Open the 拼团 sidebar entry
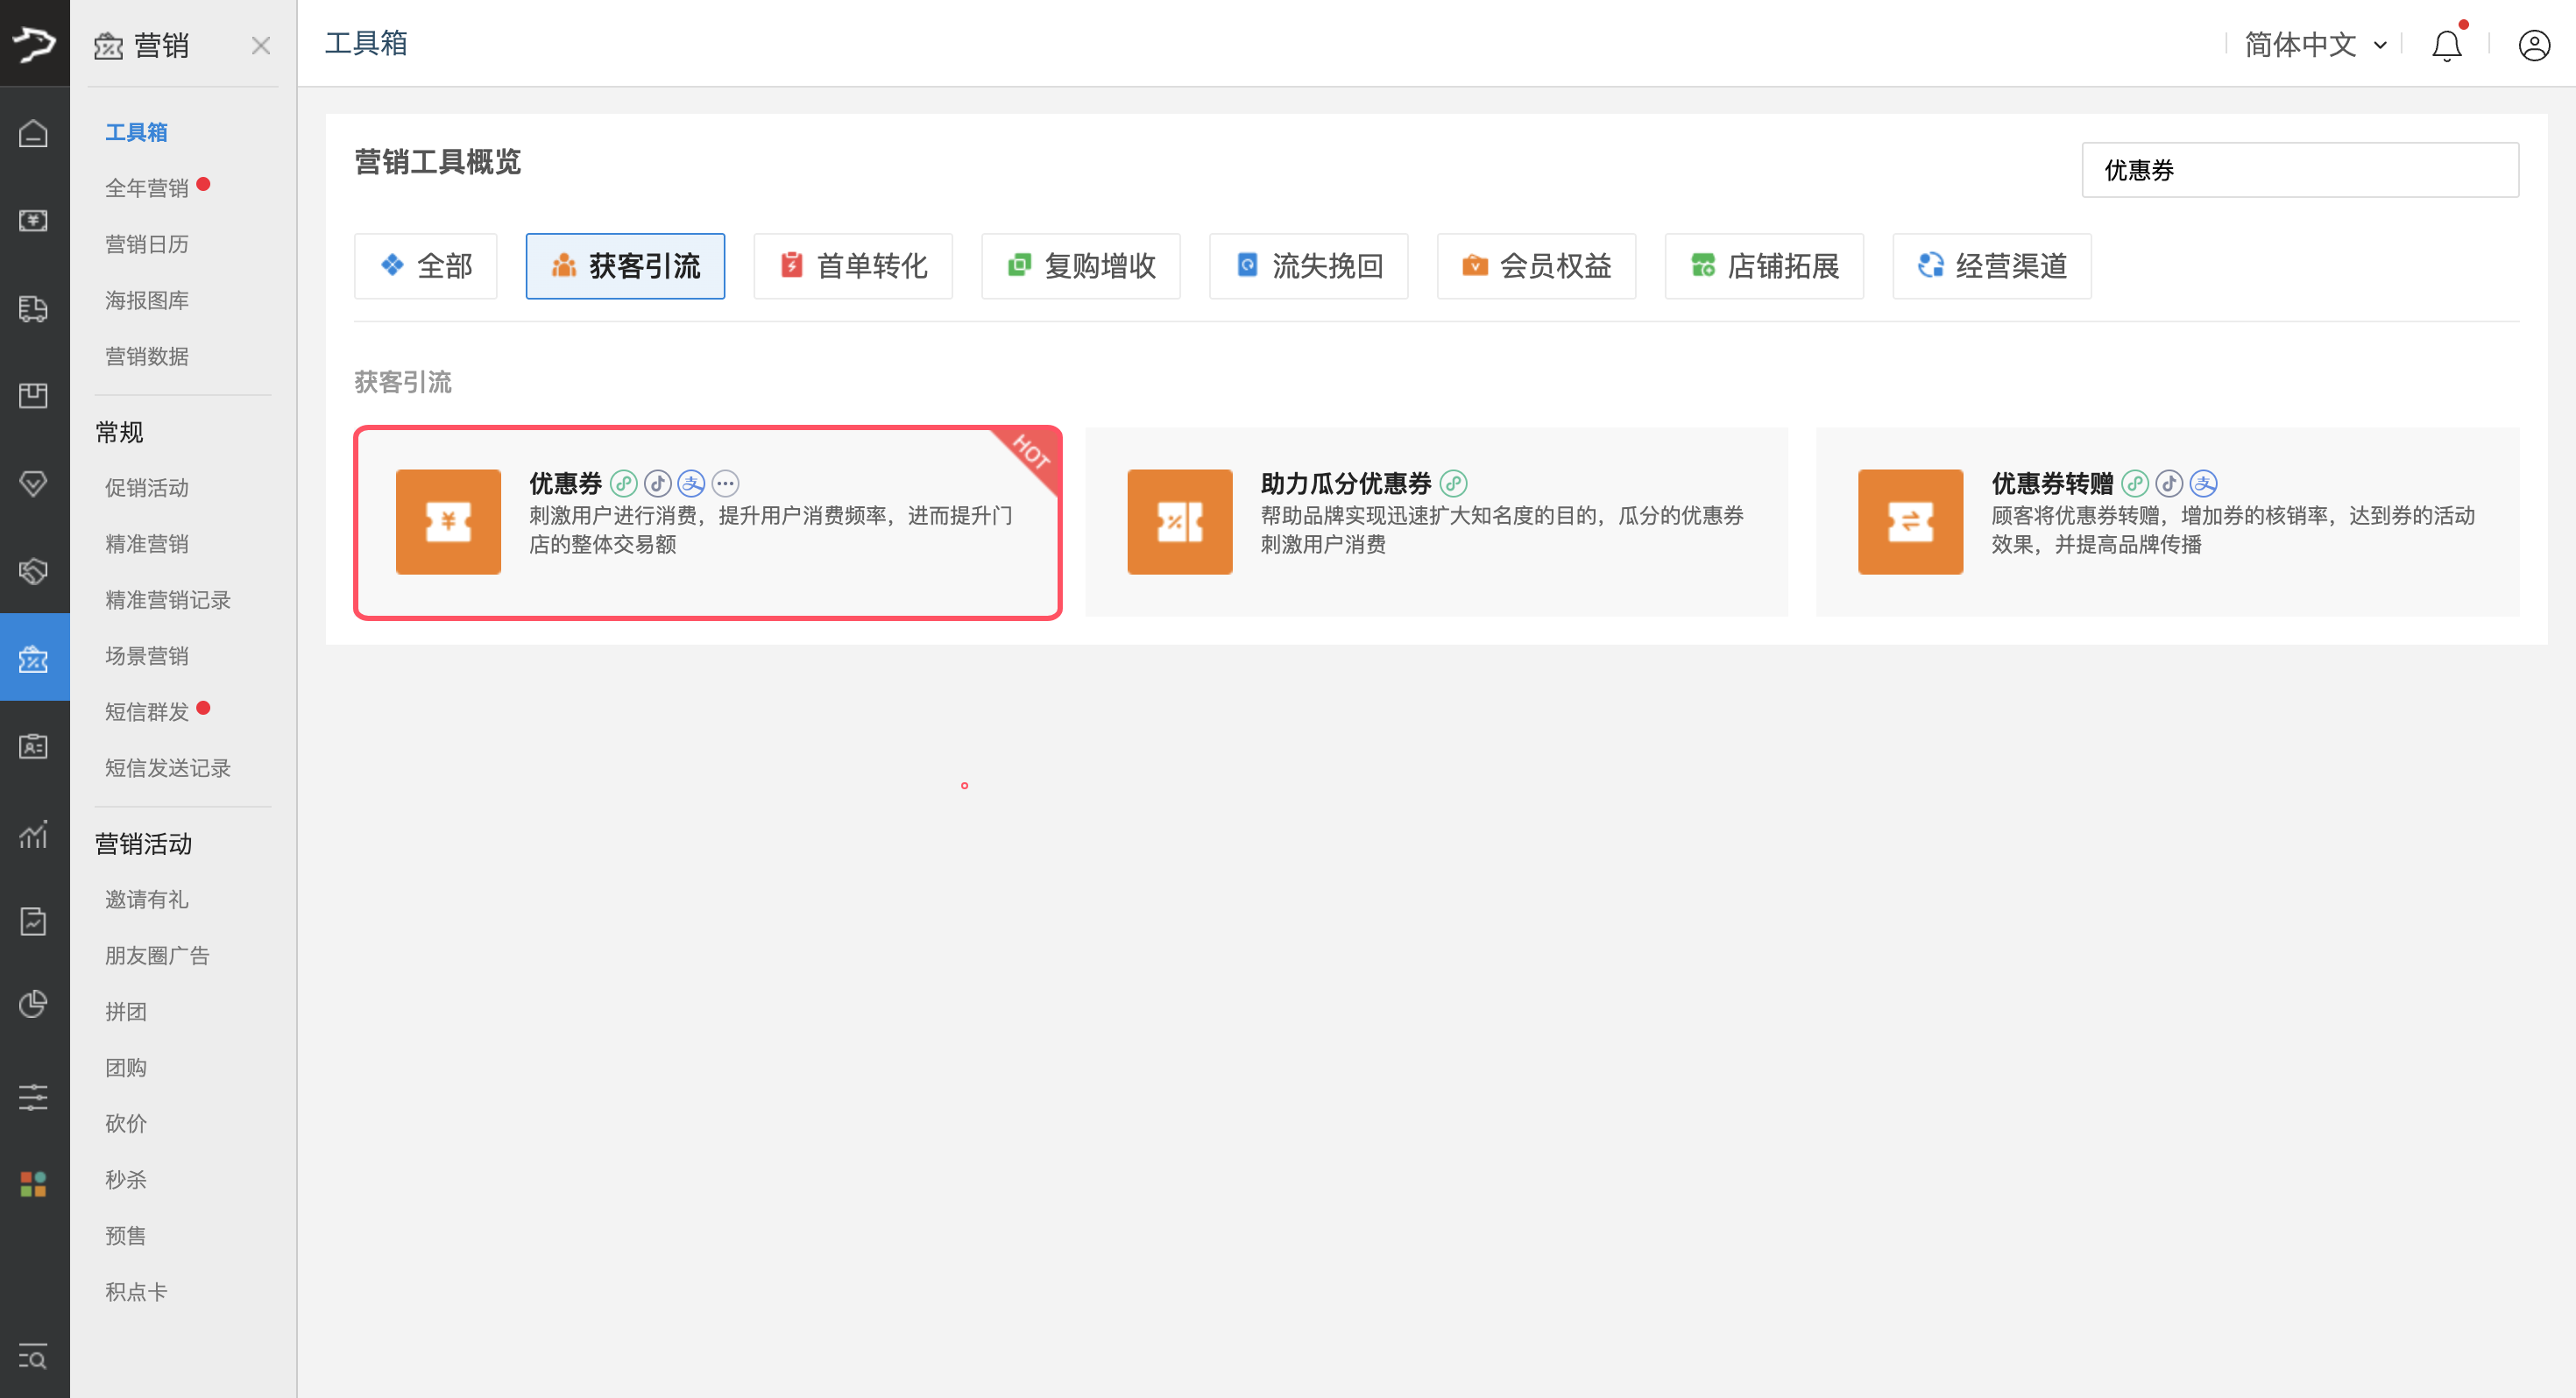Image resolution: width=2576 pixels, height=1398 pixels. [x=126, y=1012]
